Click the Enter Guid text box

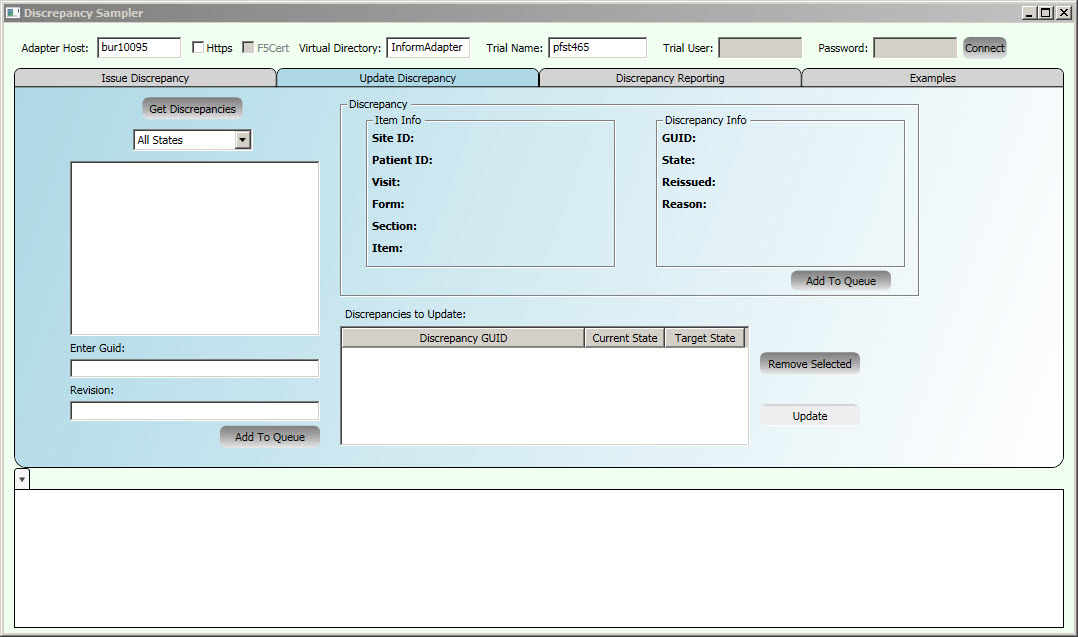point(195,368)
